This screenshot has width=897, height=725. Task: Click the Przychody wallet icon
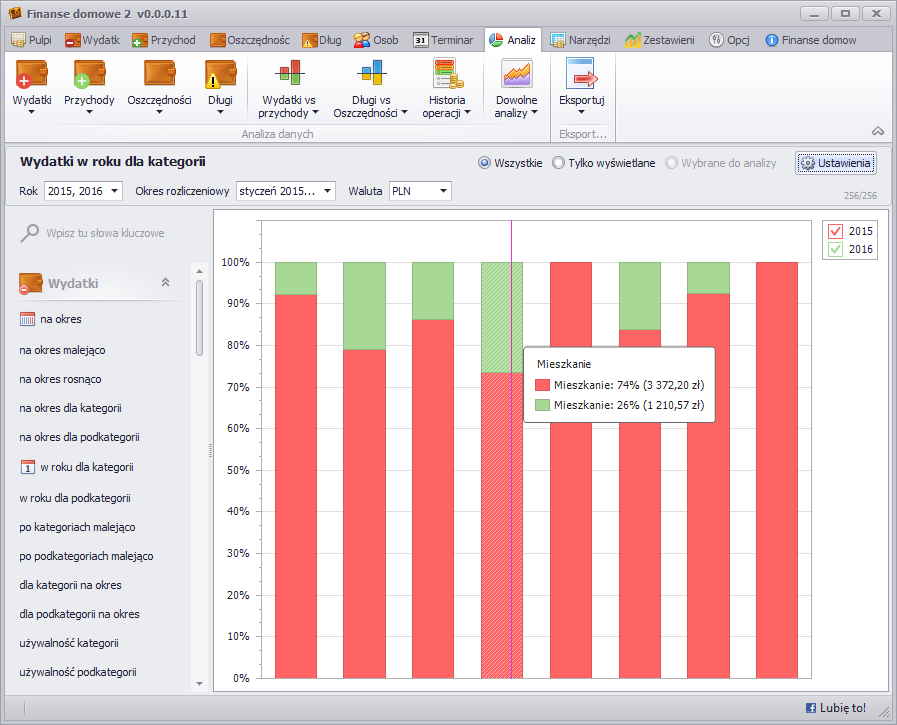[x=89, y=75]
